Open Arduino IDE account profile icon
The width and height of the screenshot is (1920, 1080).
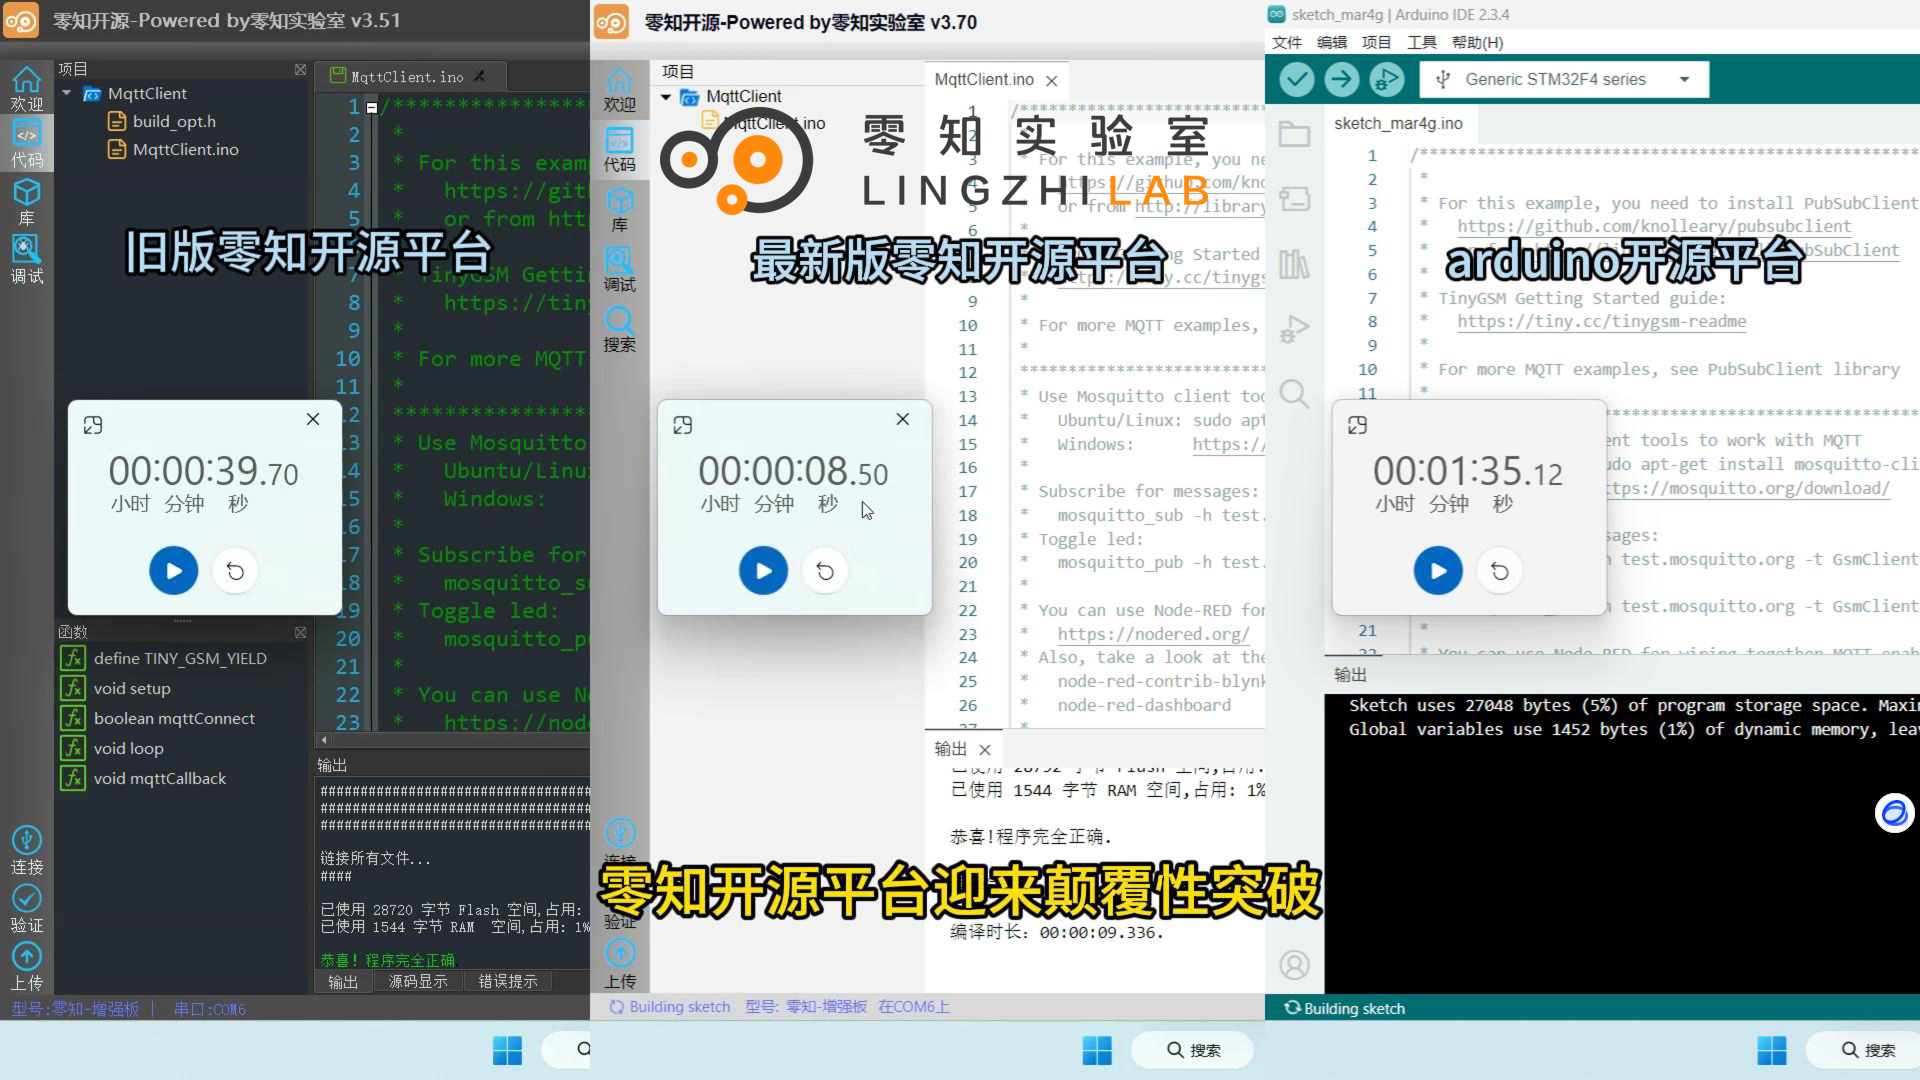[x=1295, y=965]
